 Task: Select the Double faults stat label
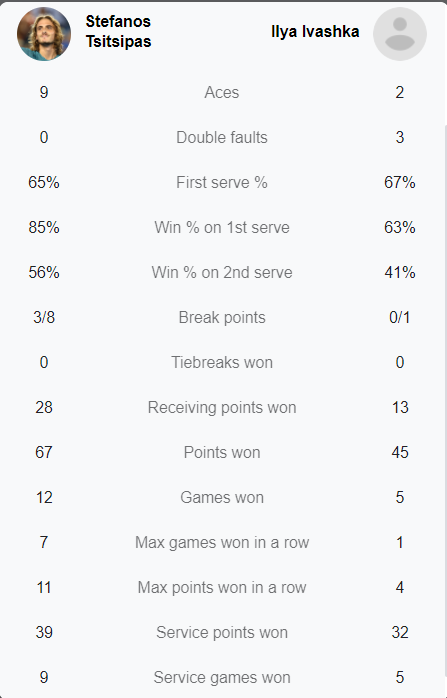[x=222, y=137]
